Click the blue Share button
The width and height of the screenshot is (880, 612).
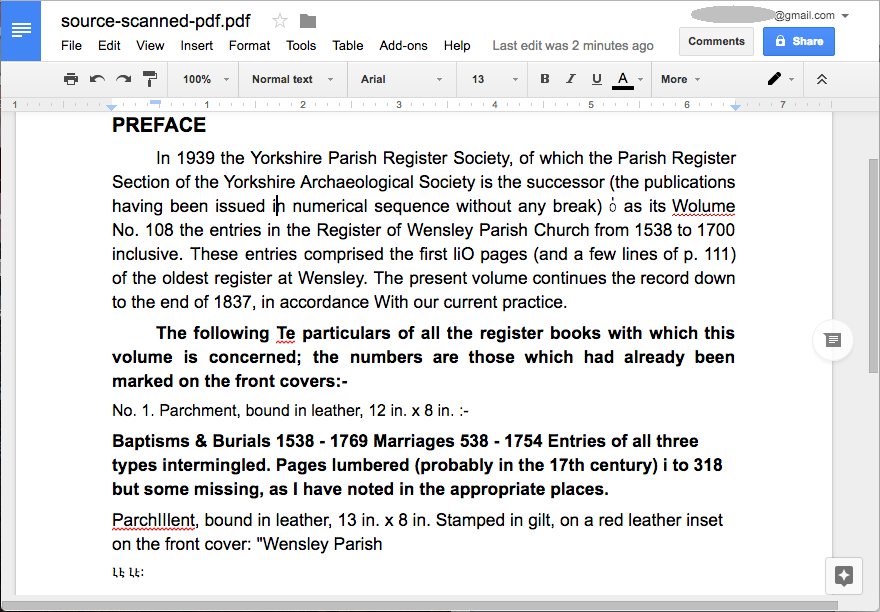(x=798, y=41)
